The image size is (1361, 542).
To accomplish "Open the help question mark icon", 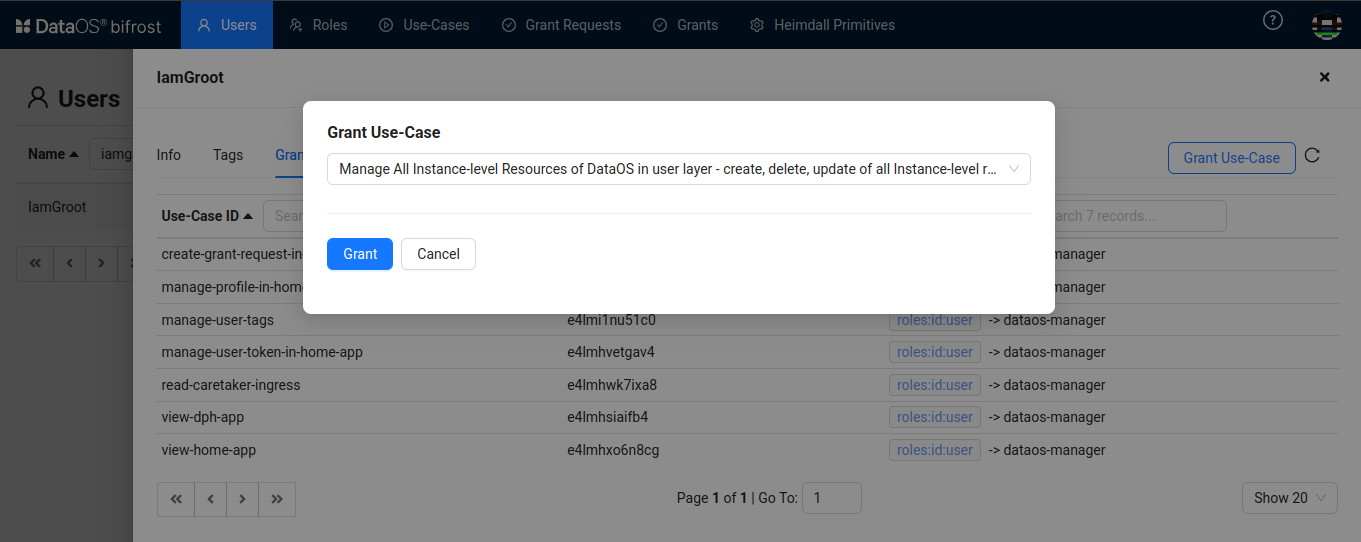I will tap(1272, 20).
